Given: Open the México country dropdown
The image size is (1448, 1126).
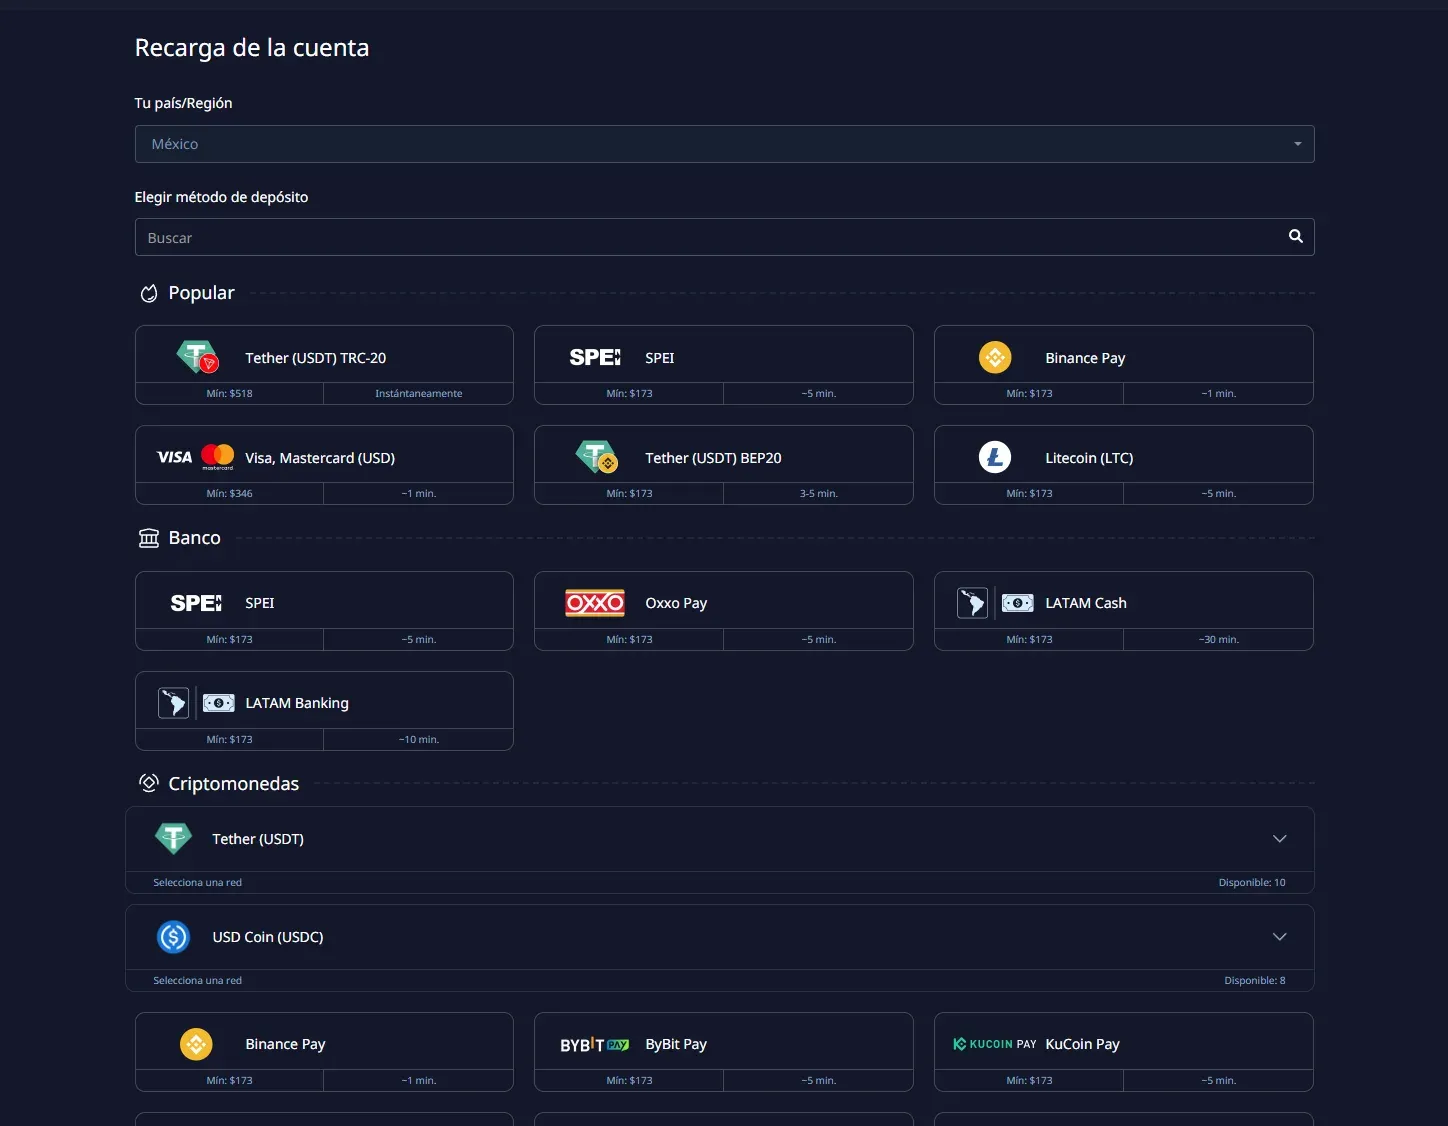Looking at the screenshot, I should (724, 144).
